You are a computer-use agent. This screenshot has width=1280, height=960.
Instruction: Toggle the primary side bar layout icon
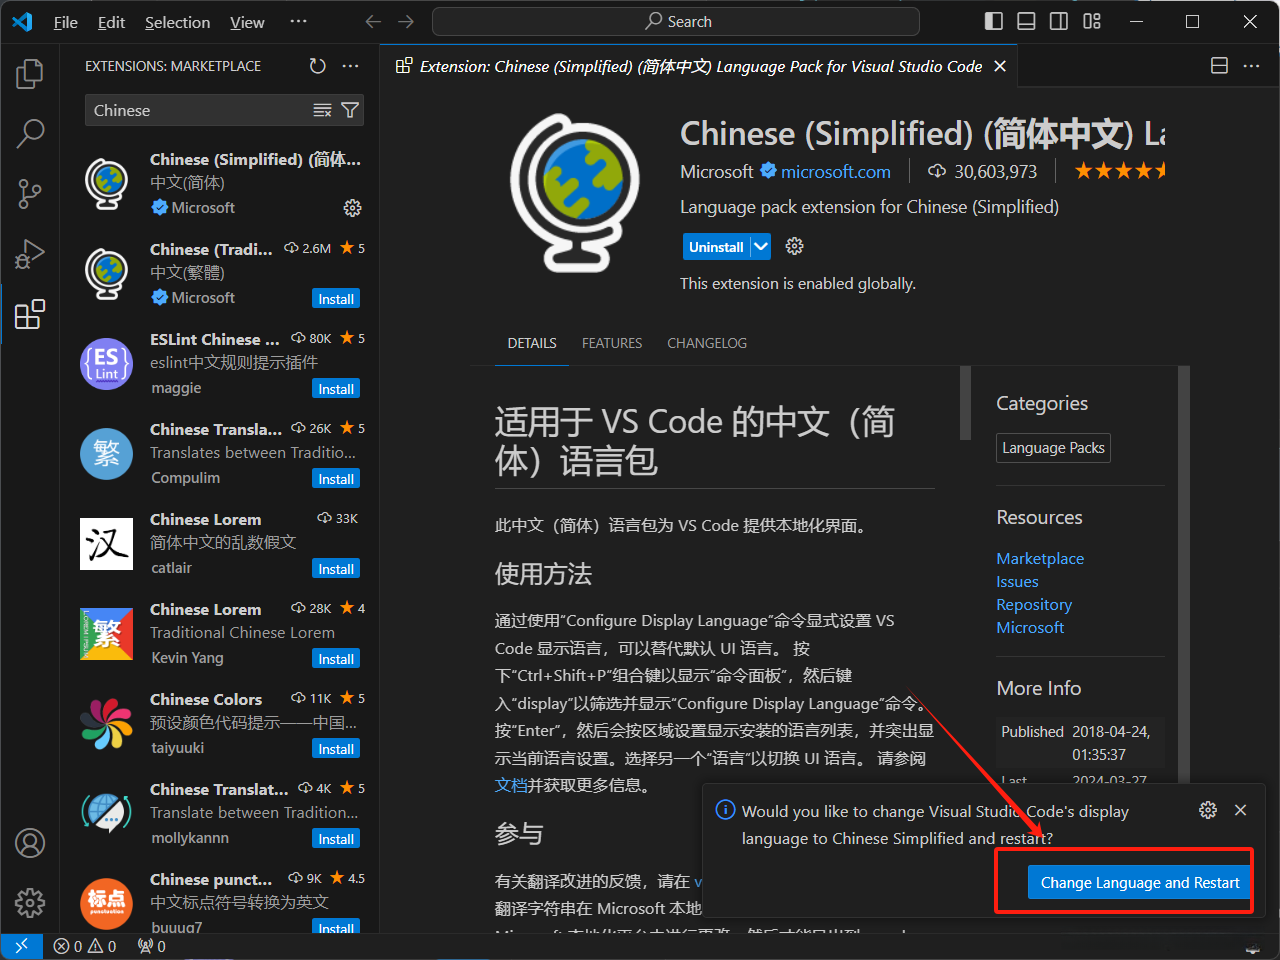point(994,22)
